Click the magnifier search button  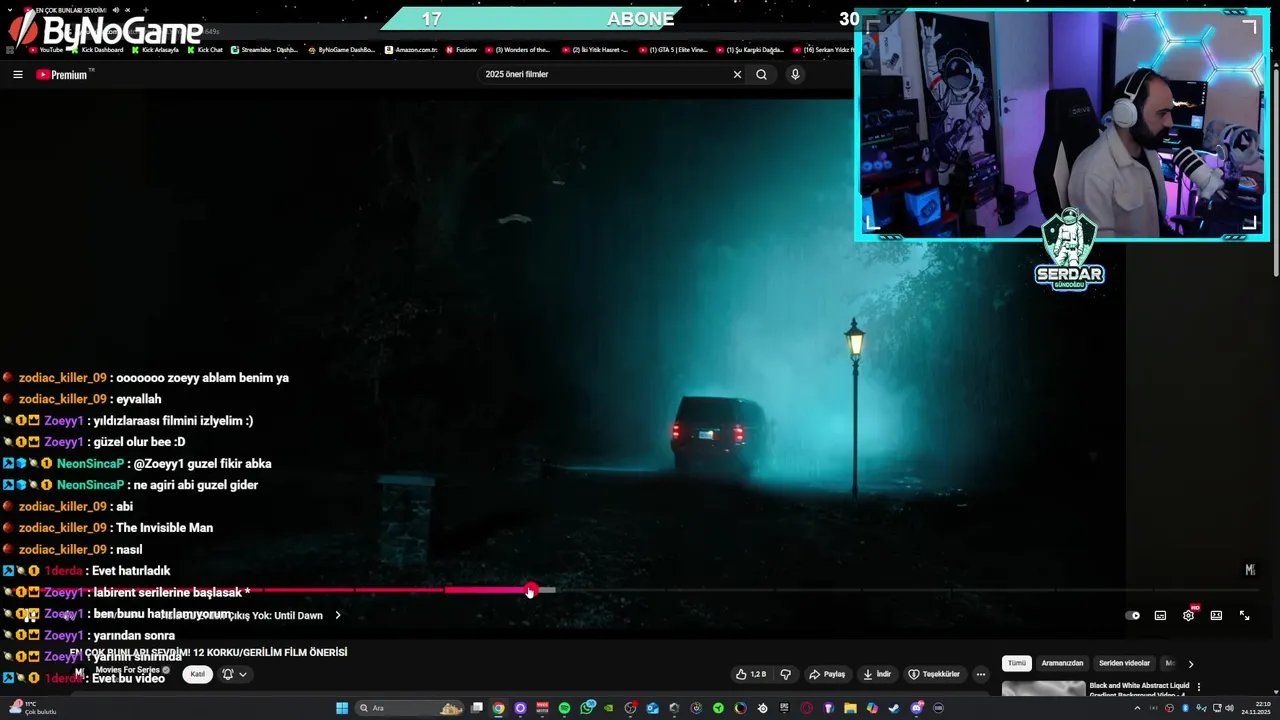[761, 74]
